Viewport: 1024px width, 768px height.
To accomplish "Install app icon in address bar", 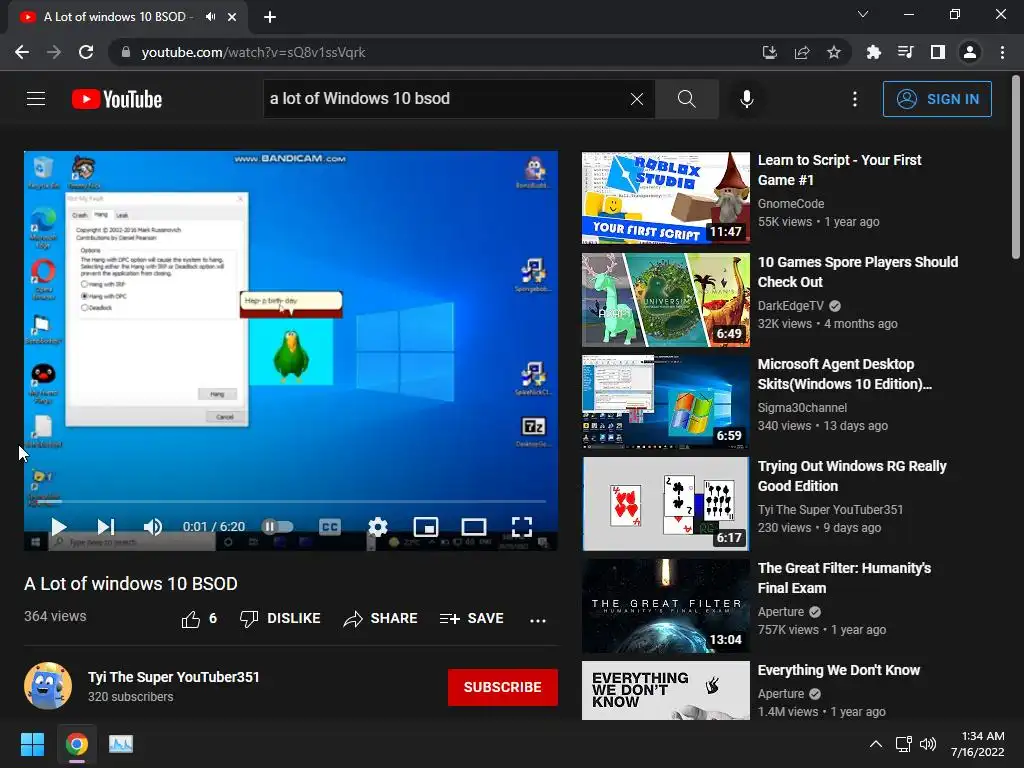I will click(769, 52).
